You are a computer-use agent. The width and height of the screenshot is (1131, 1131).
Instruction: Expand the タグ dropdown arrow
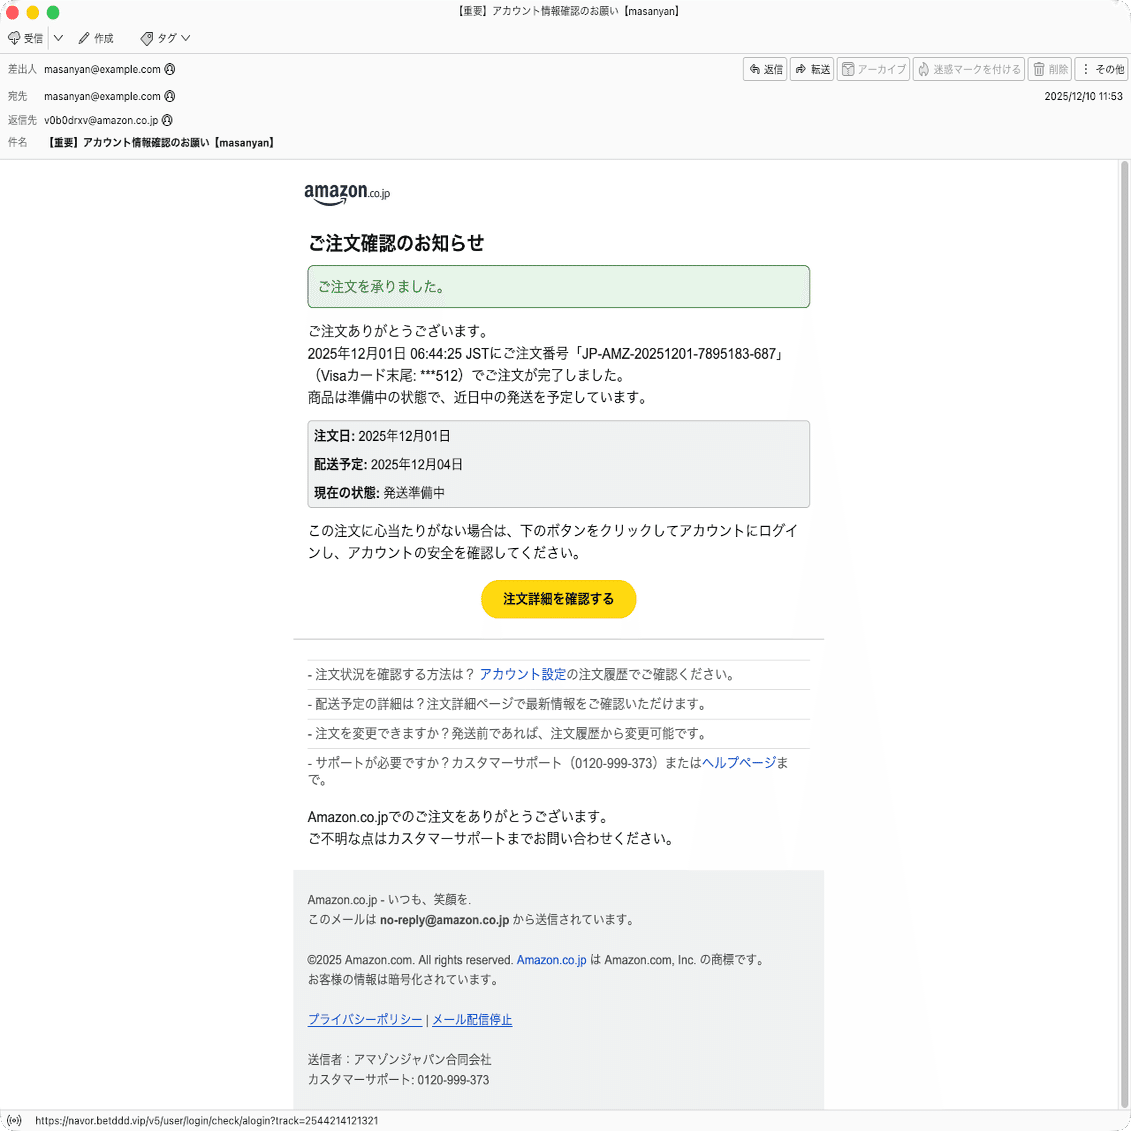pyautogui.click(x=186, y=38)
